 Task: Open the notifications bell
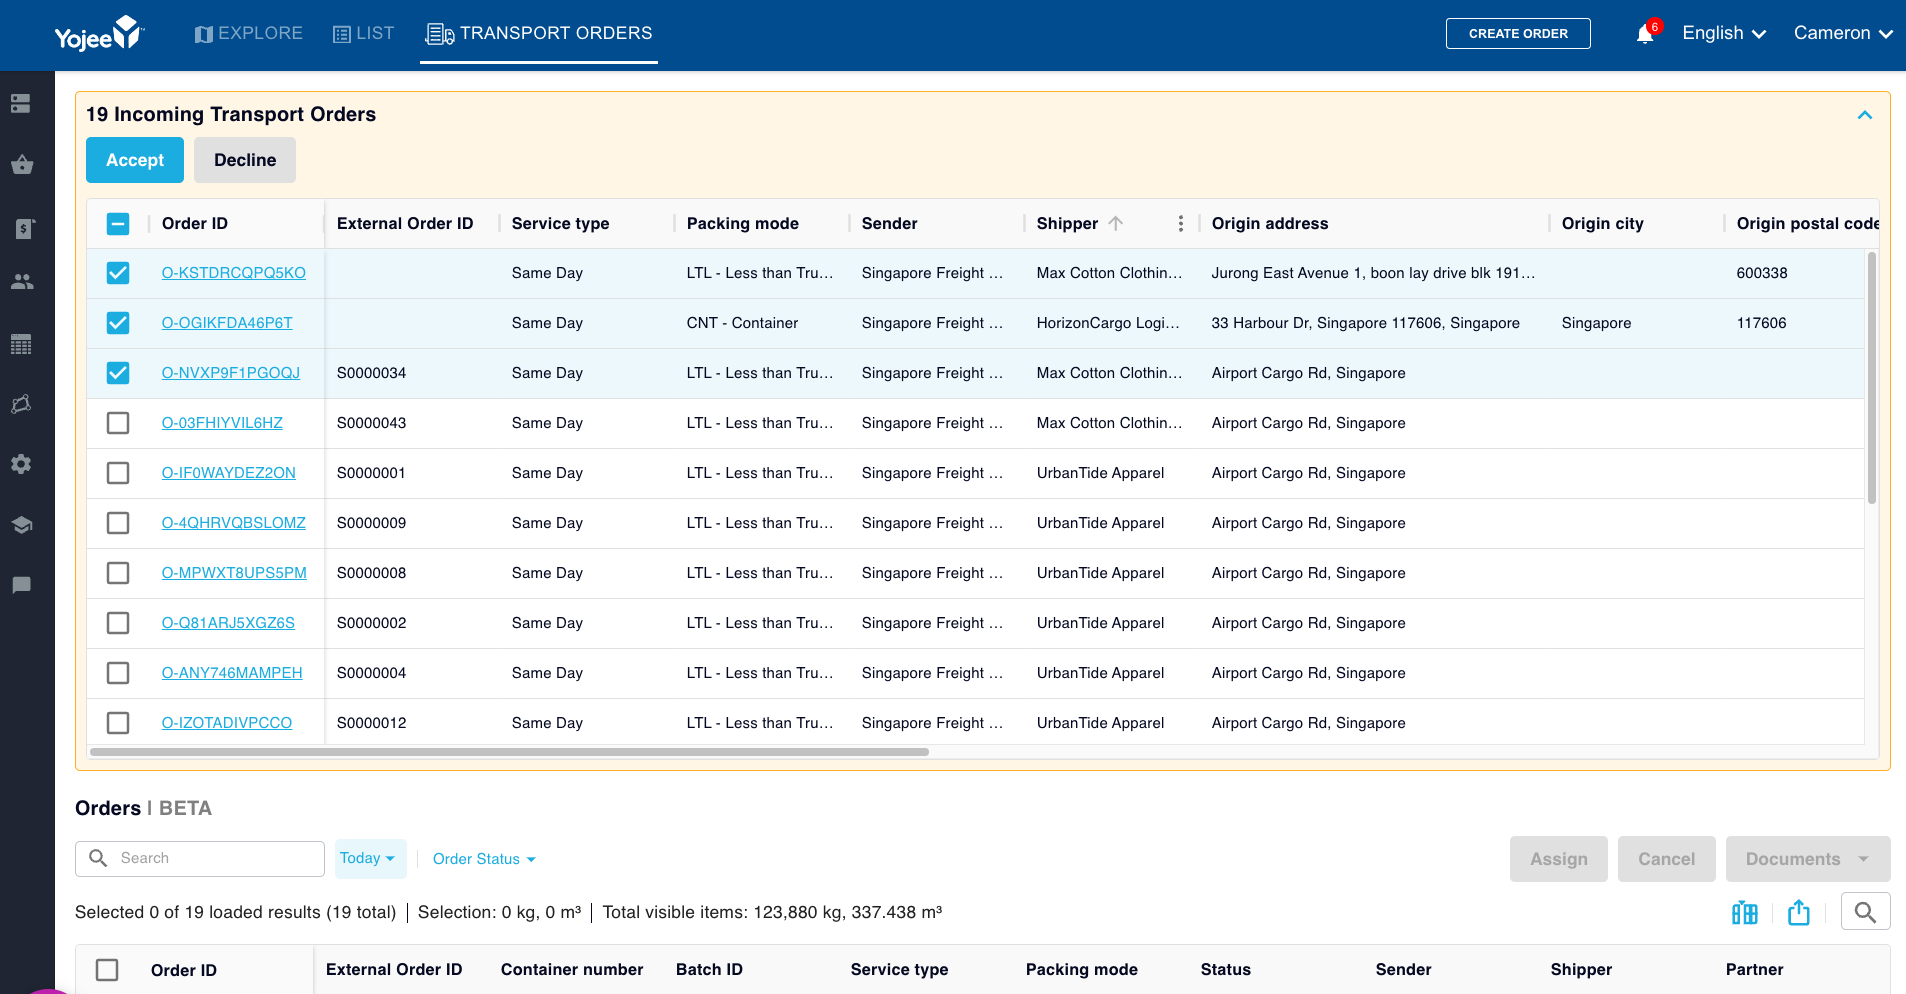pyautogui.click(x=1645, y=34)
